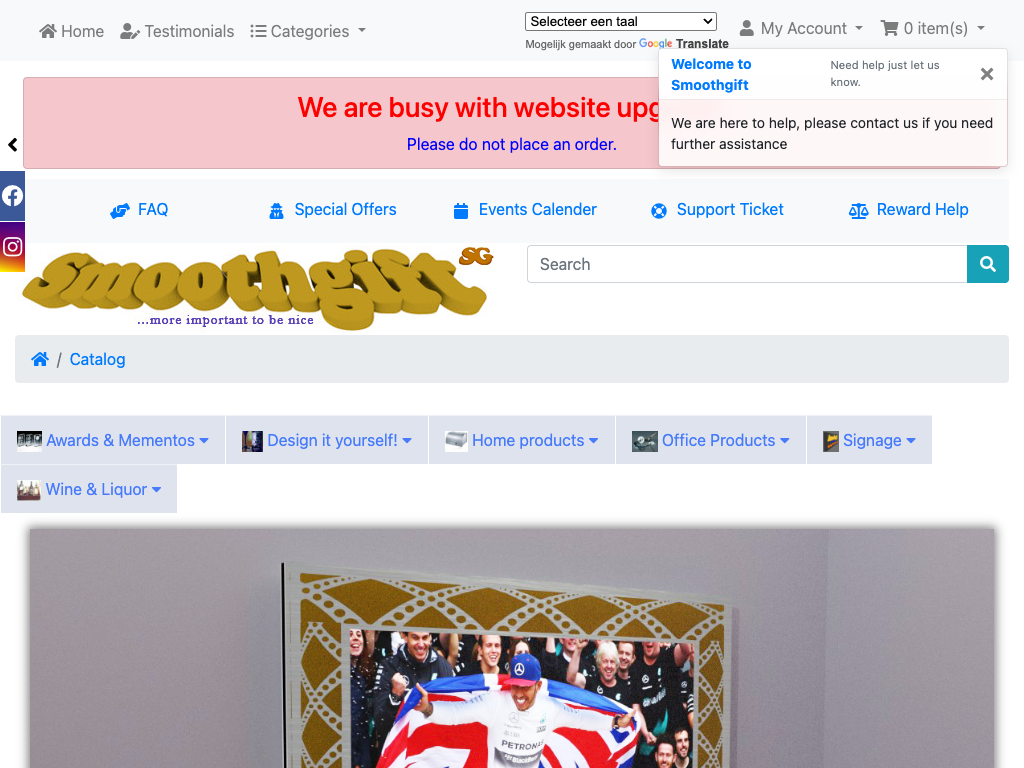Image resolution: width=1024 pixels, height=768 pixels.
Task: Click the Support Ticket lifebuoy icon
Action: [x=659, y=210]
